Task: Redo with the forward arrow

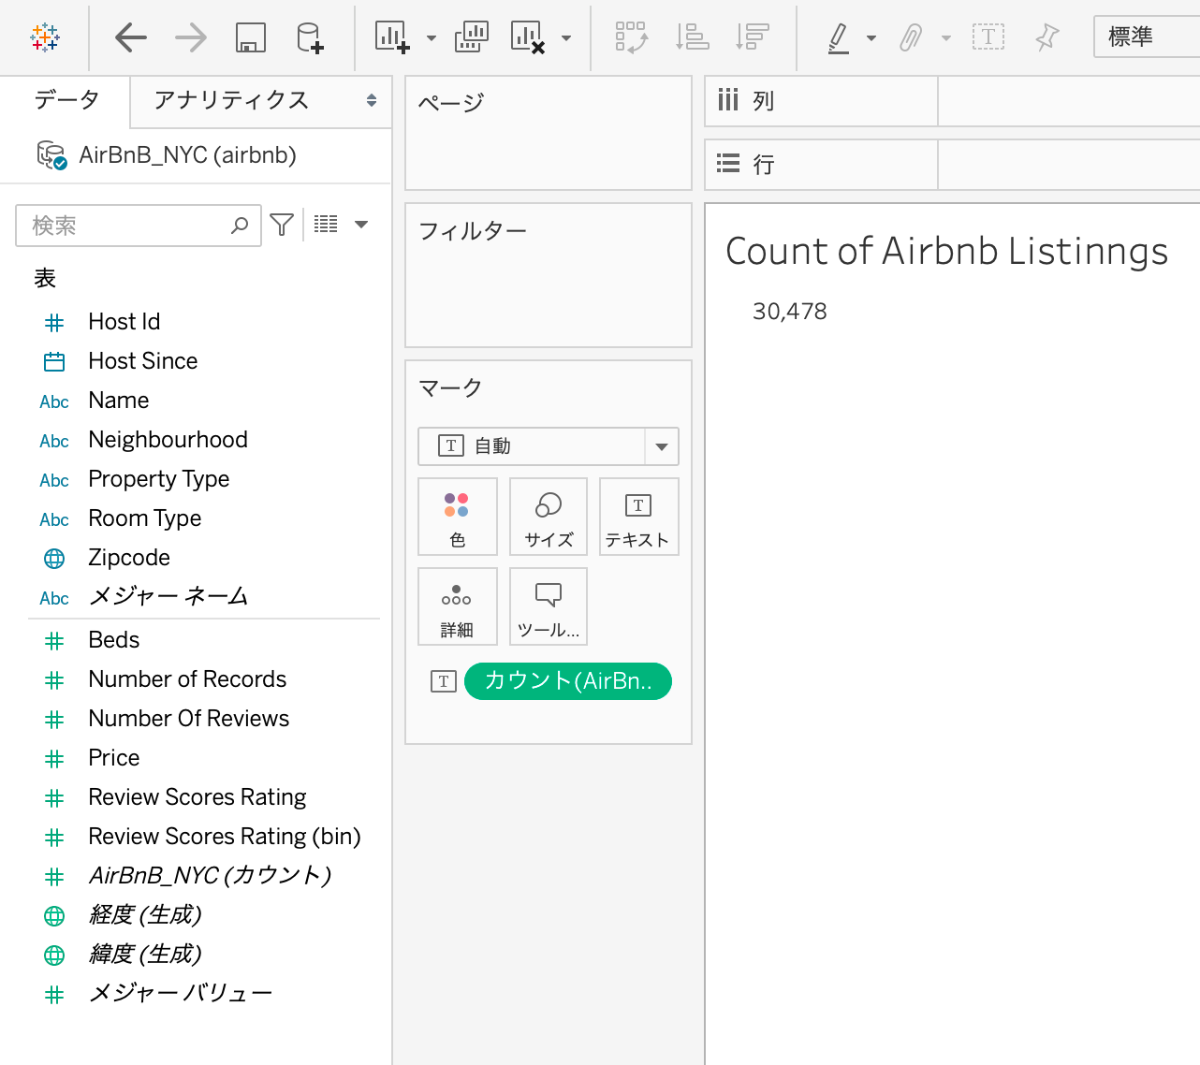Action: pos(190,38)
